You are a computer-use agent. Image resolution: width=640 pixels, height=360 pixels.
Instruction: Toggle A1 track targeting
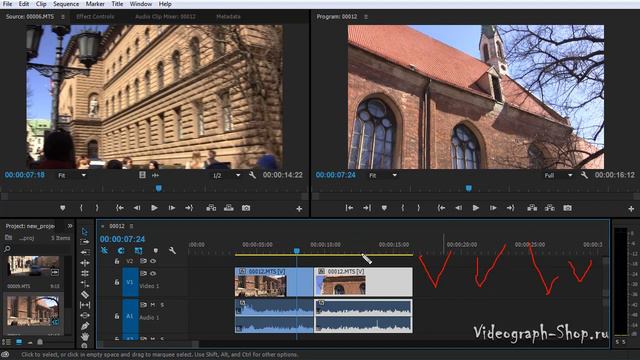pos(130,316)
